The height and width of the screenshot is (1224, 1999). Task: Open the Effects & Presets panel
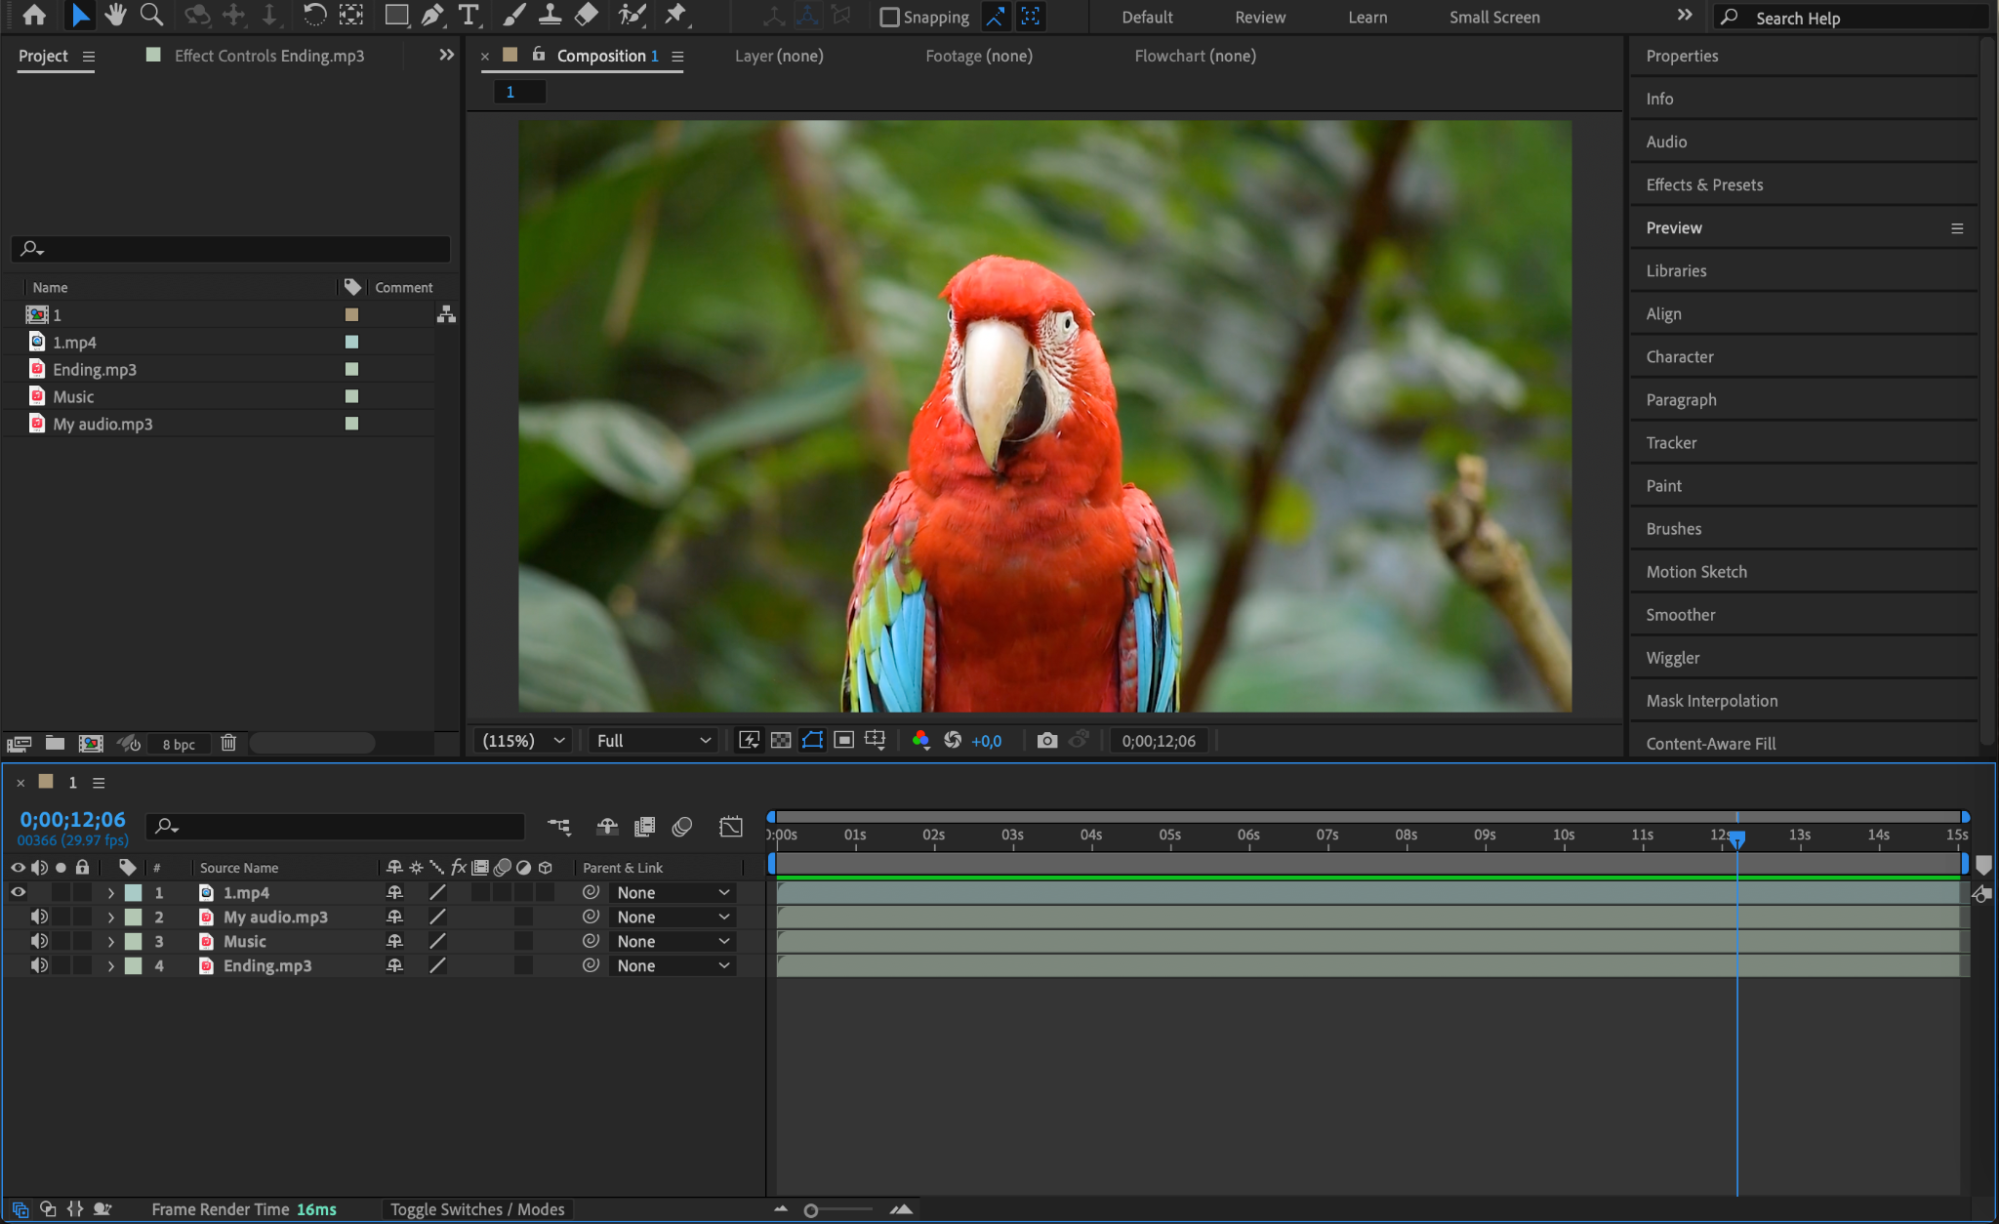[x=1704, y=185]
